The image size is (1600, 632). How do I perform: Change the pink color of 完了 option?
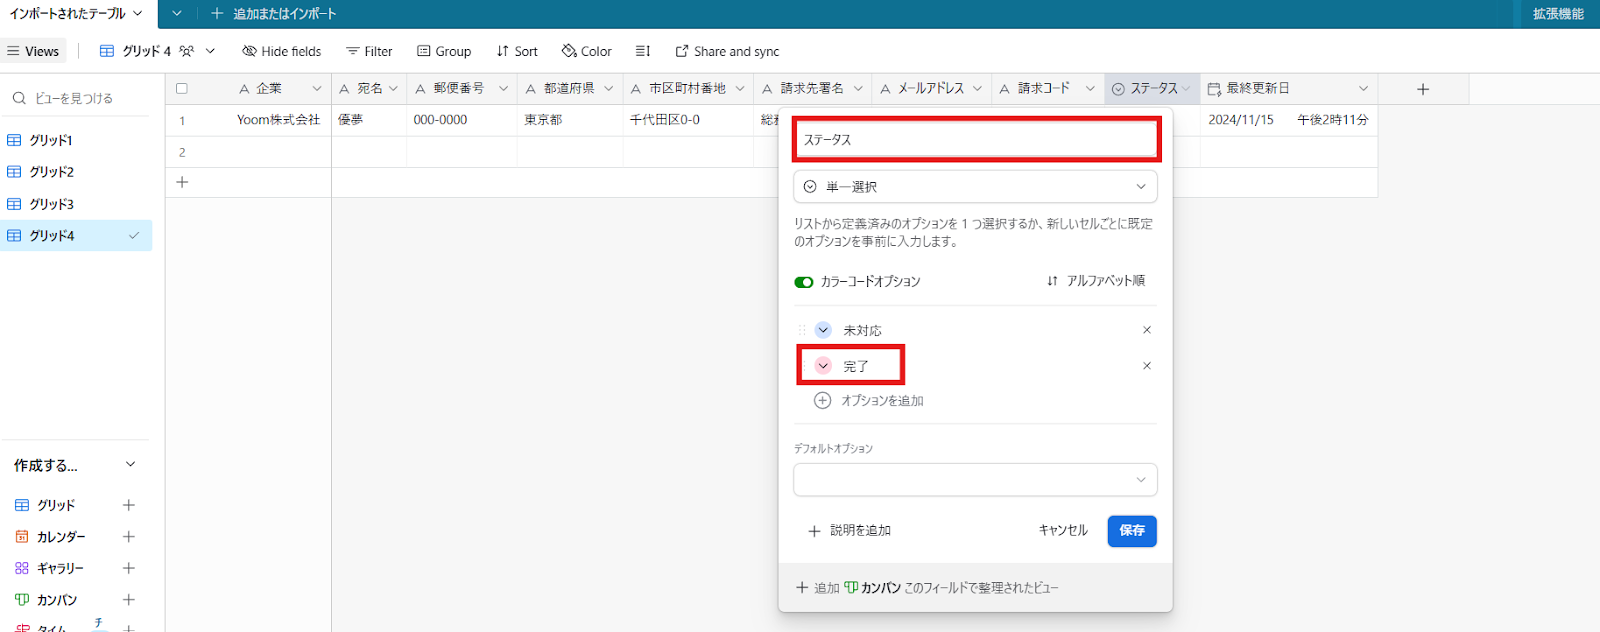point(823,366)
